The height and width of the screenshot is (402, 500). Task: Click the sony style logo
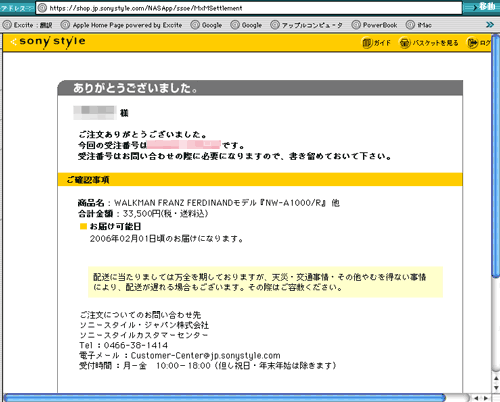(x=49, y=42)
